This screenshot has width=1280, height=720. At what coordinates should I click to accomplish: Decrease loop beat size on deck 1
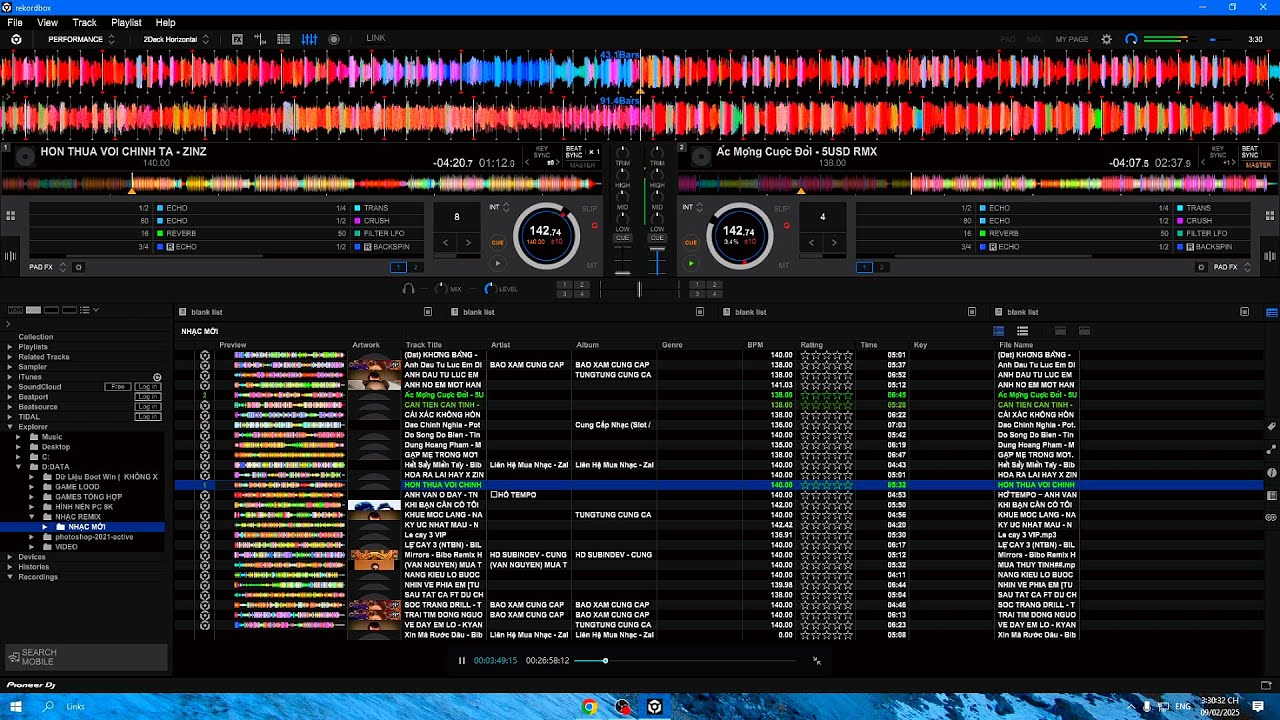click(x=446, y=242)
